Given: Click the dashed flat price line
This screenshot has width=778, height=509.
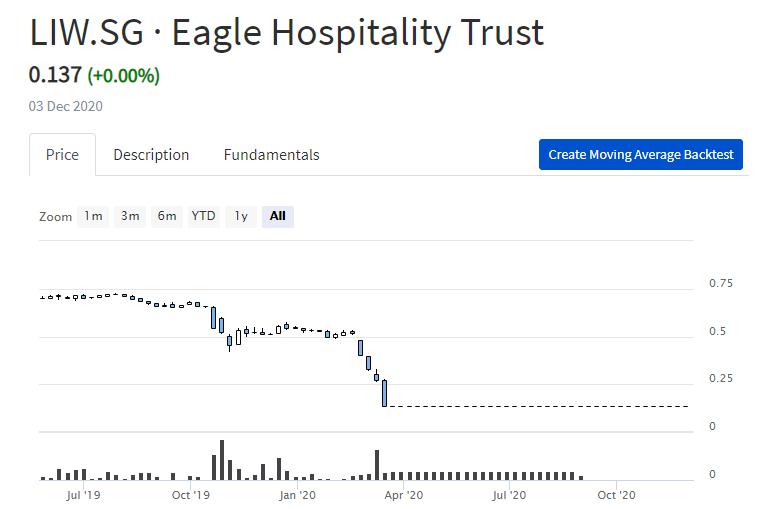Looking at the screenshot, I should point(540,406).
